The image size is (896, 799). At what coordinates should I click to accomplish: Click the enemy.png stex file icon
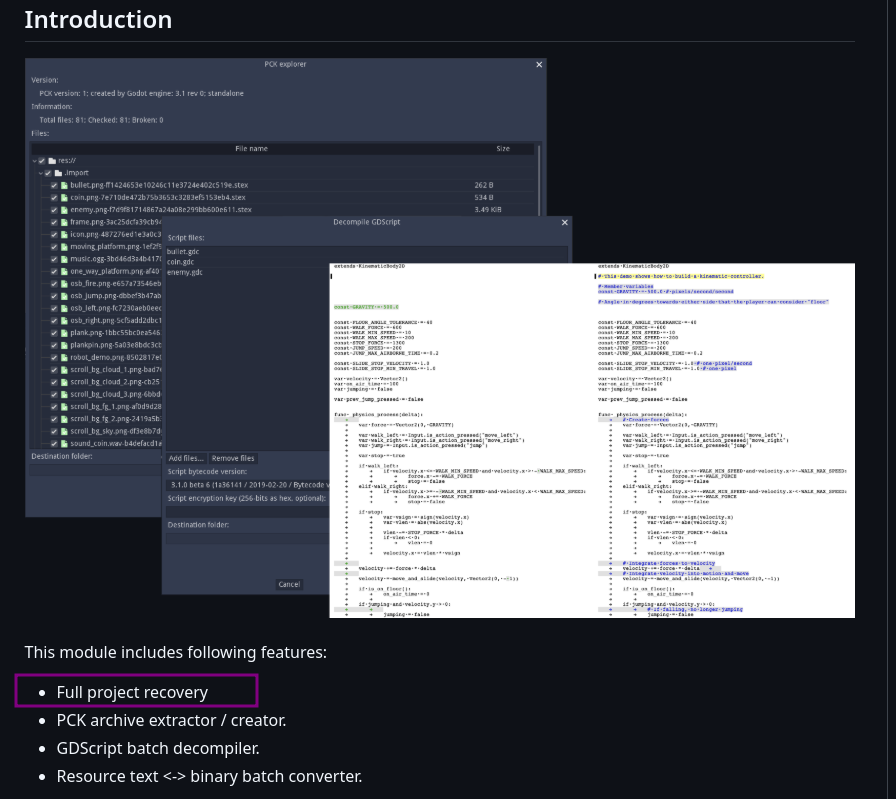coord(65,210)
